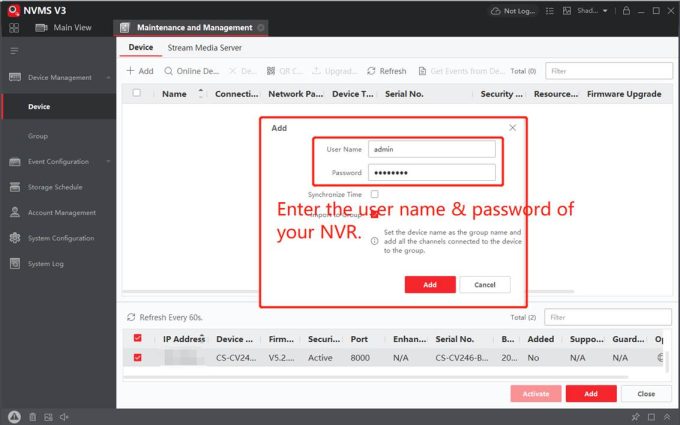Uncheck the CS-CV246 device row checkbox
This screenshot has width=680, height=425.
(x=137, y=357)
